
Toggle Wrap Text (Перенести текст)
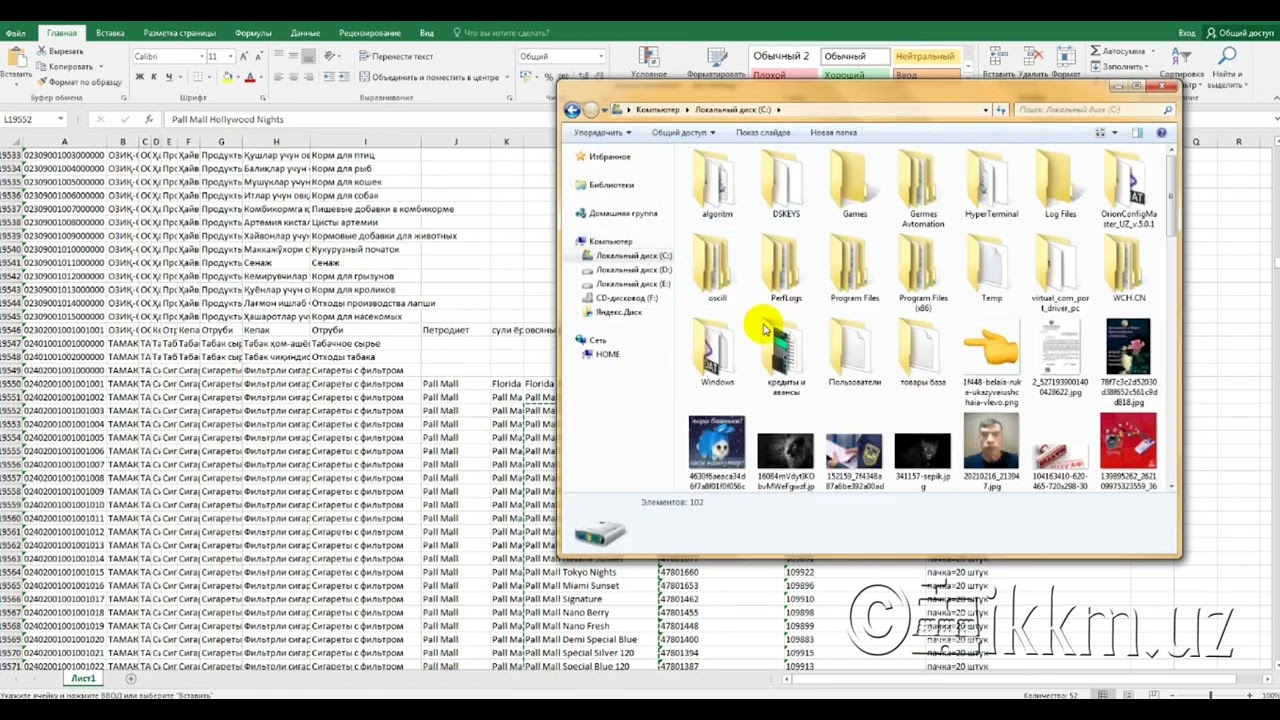(x=396, y=57)
